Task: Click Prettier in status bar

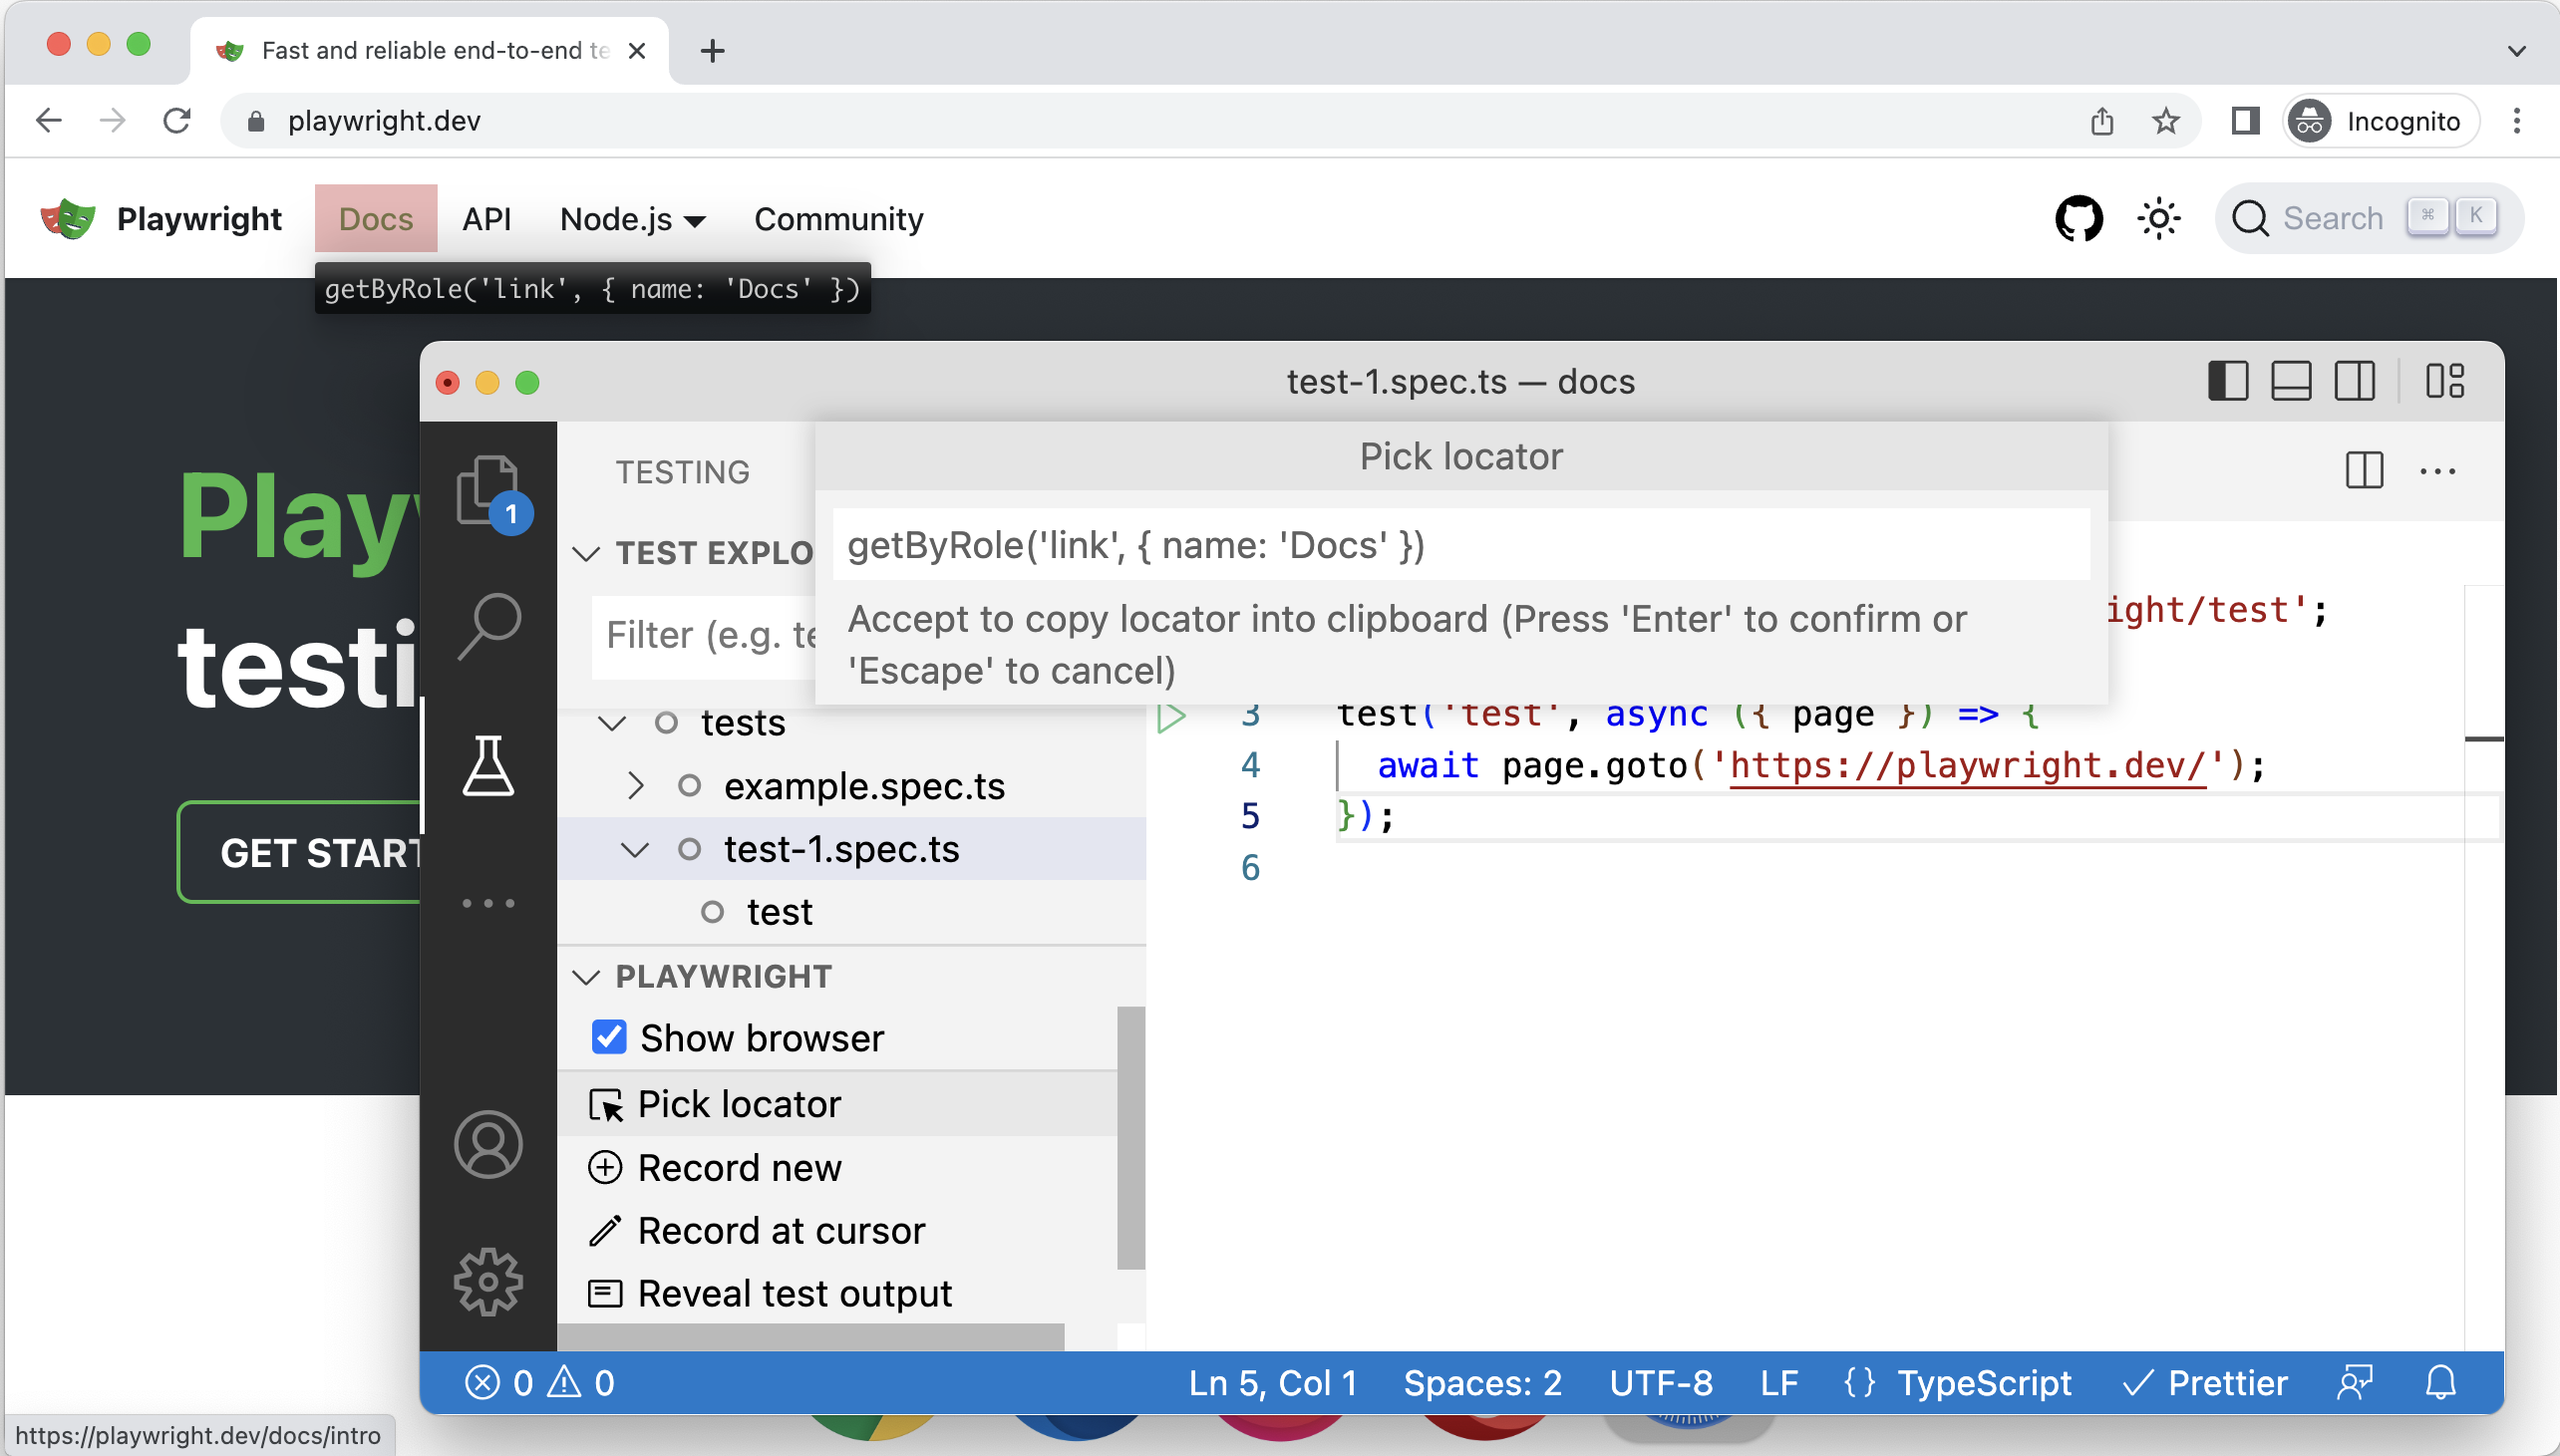Action: coord(2205,1383)
